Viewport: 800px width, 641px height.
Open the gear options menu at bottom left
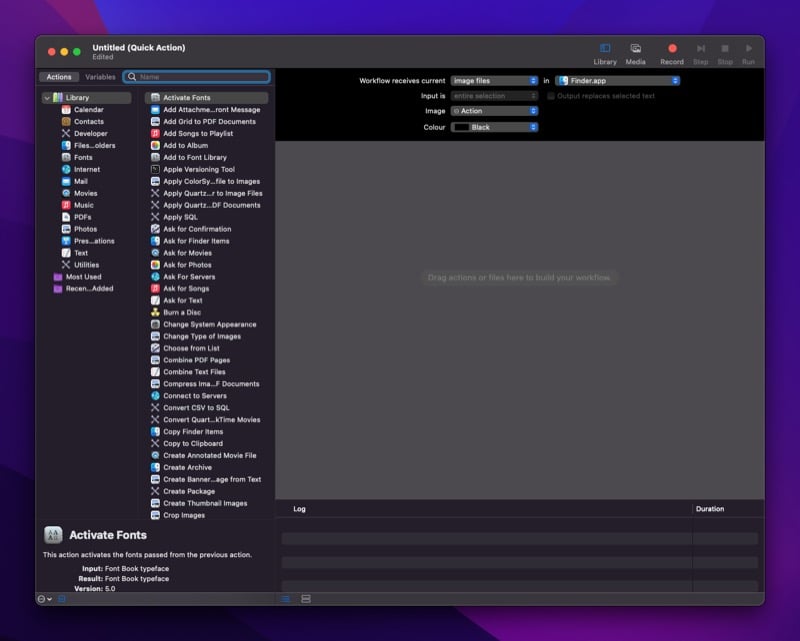tap(41, 599)
